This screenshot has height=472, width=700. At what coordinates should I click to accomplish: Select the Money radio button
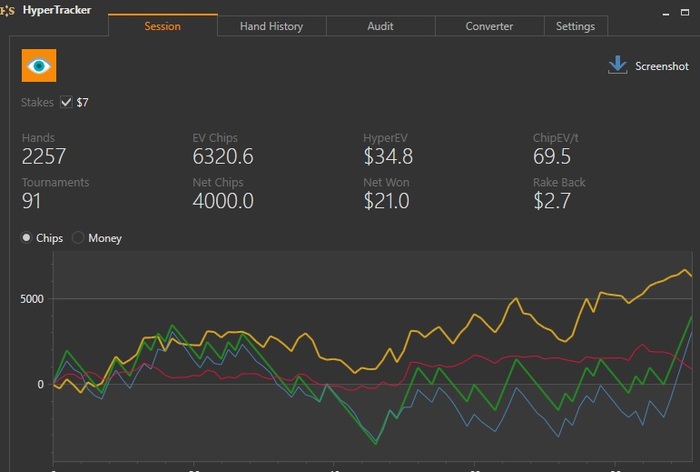tap(78, 238)
